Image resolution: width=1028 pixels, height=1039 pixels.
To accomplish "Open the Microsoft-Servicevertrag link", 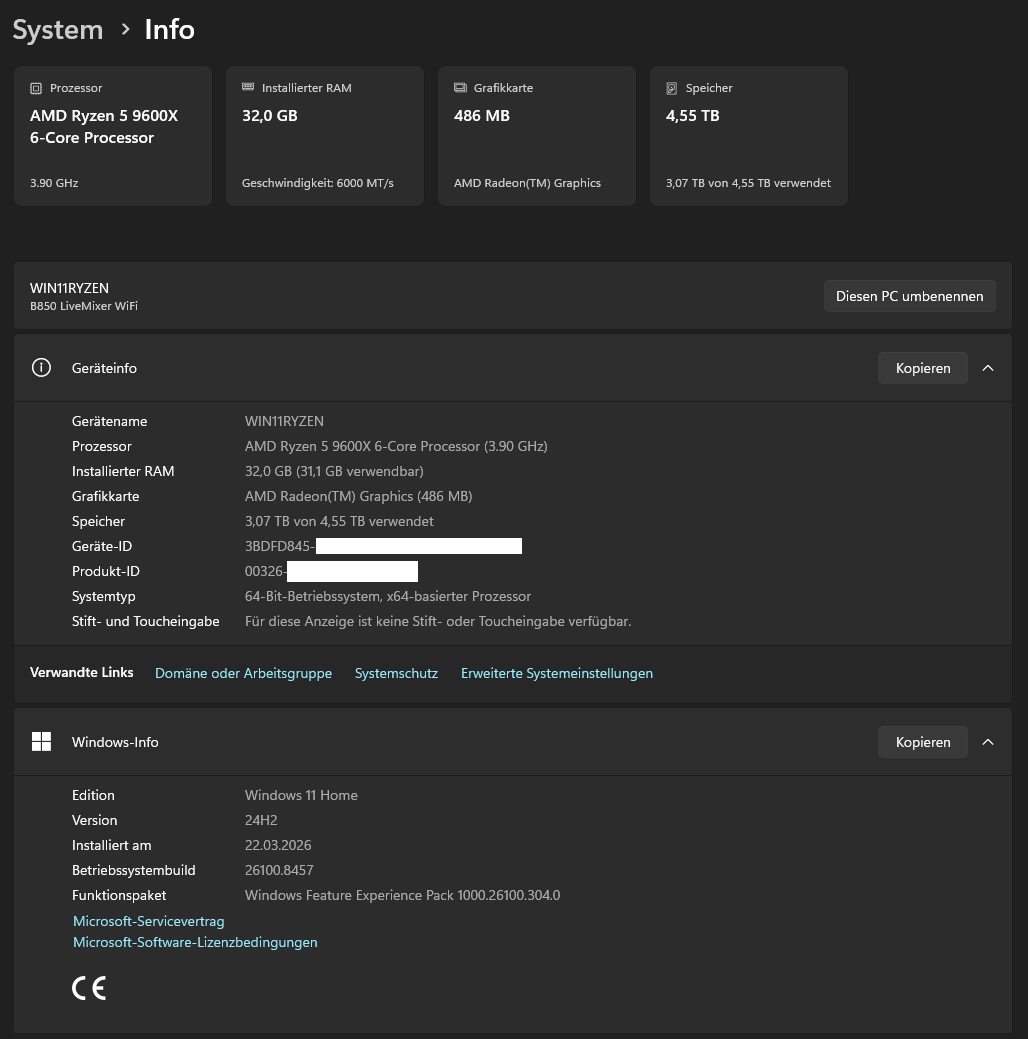I will 148,921.
